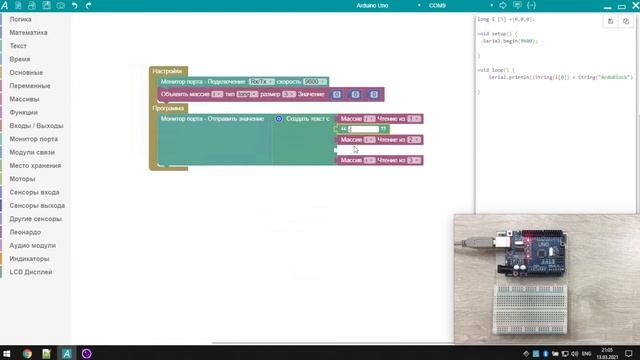Open the RxTx connection dropdown in port block
640x360 pixels.
coord(261,82)
